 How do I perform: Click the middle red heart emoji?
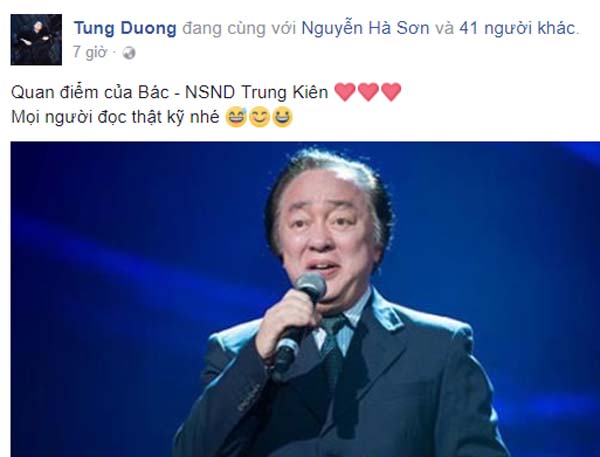point(368,92)
